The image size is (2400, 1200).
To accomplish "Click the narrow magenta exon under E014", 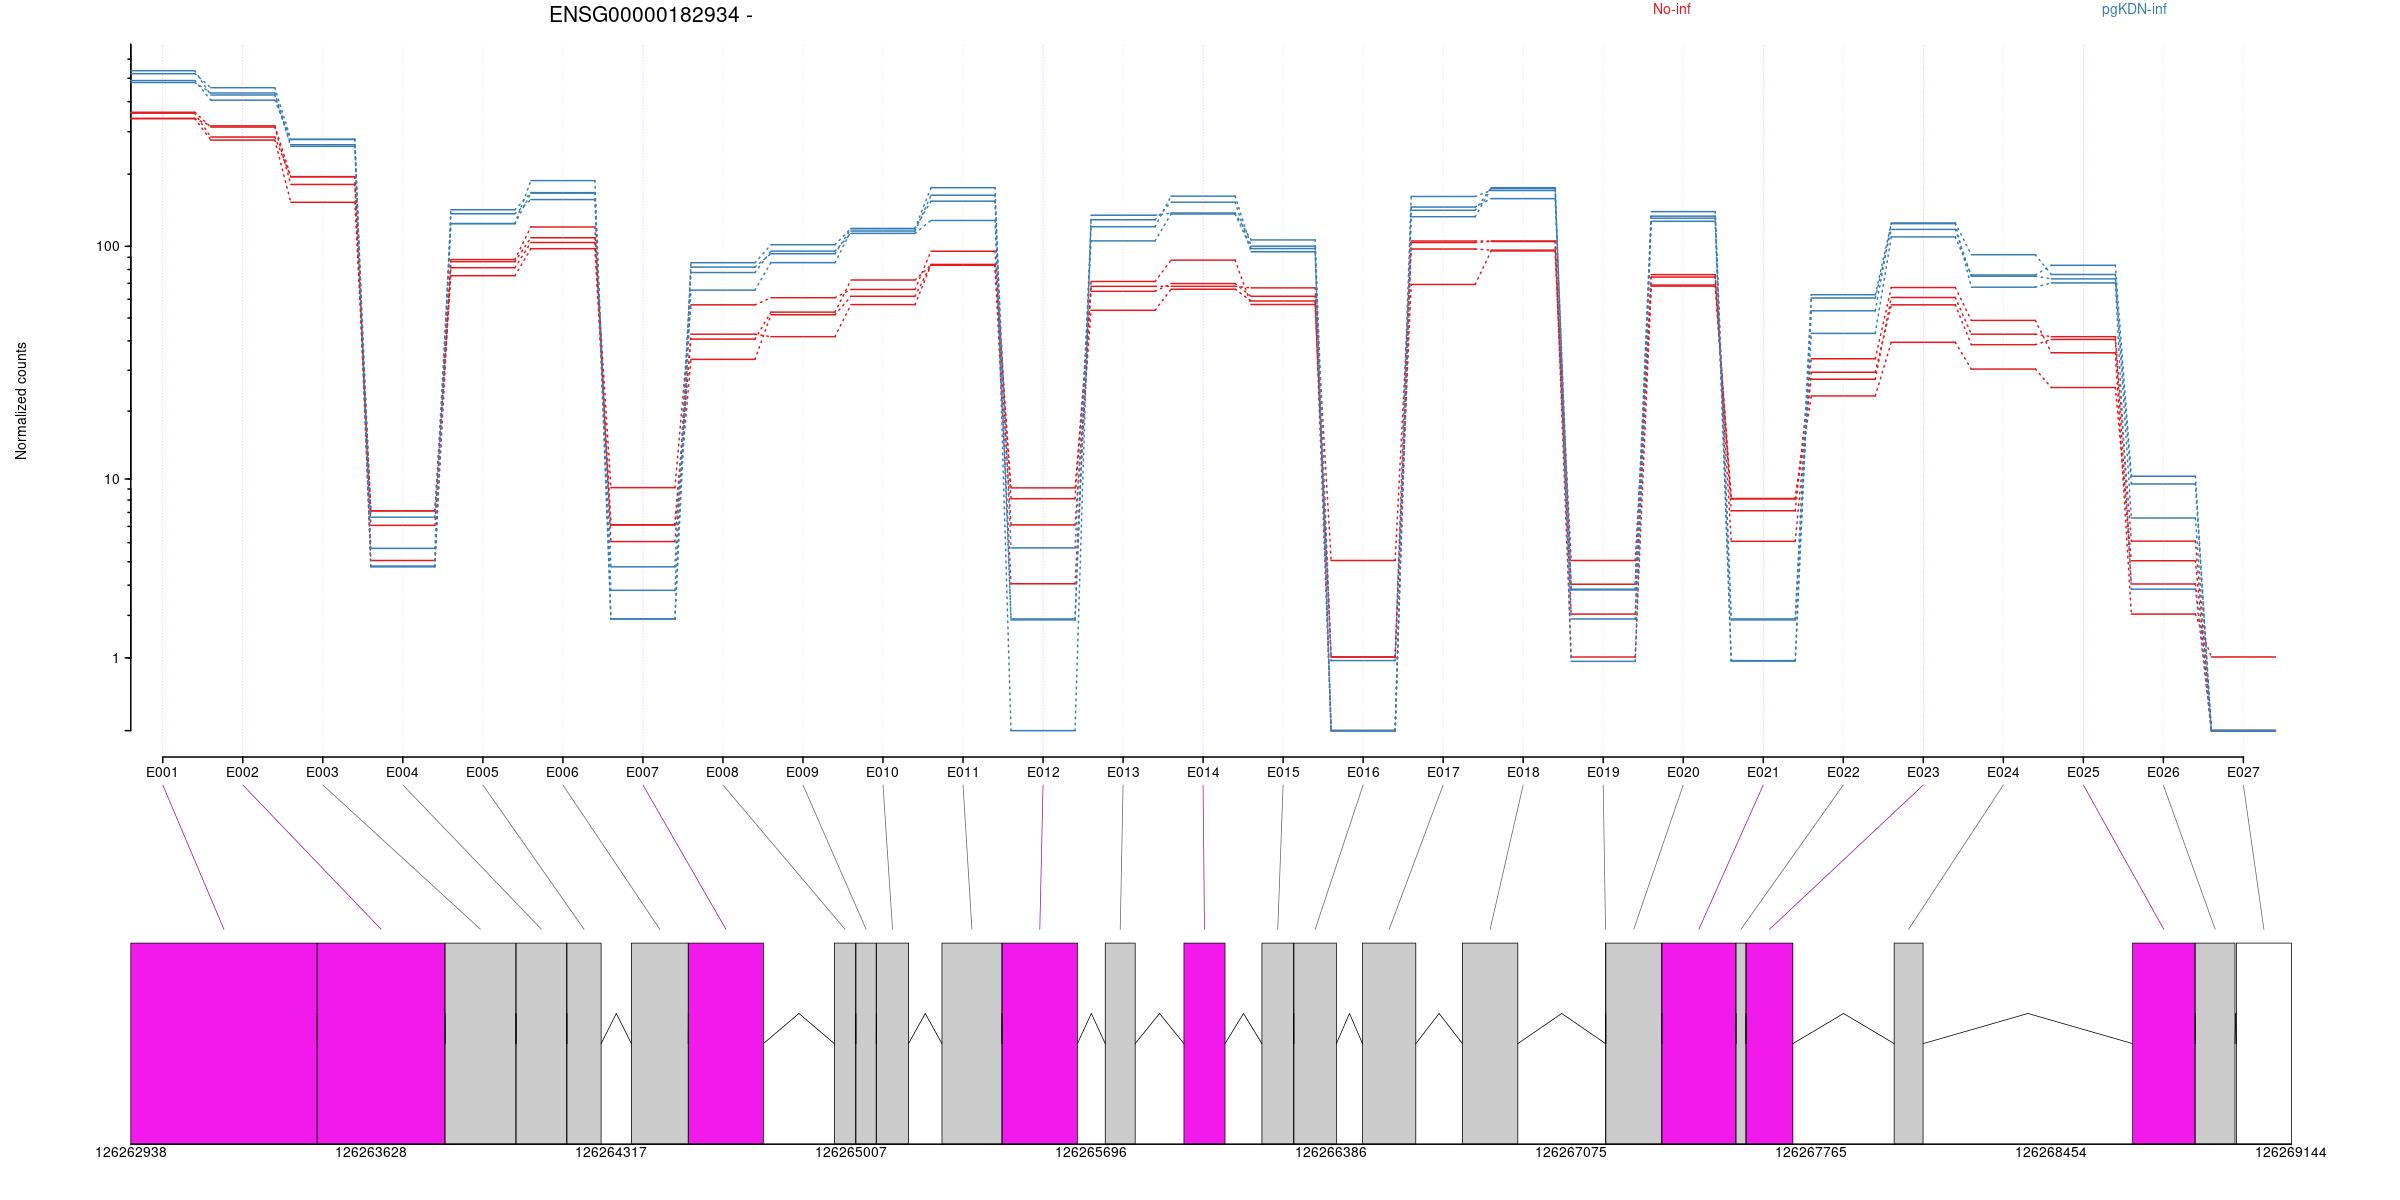I will [1204, 1042].
